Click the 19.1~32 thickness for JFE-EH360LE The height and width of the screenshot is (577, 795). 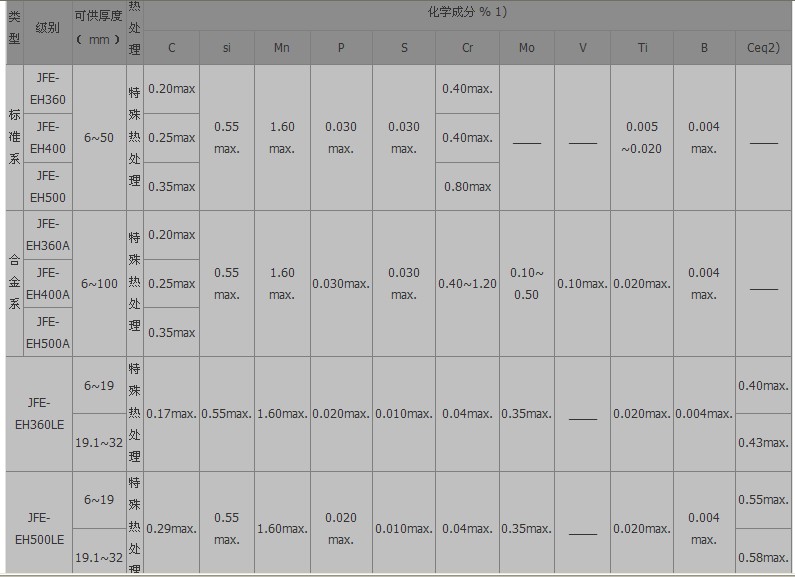(99, 442)
